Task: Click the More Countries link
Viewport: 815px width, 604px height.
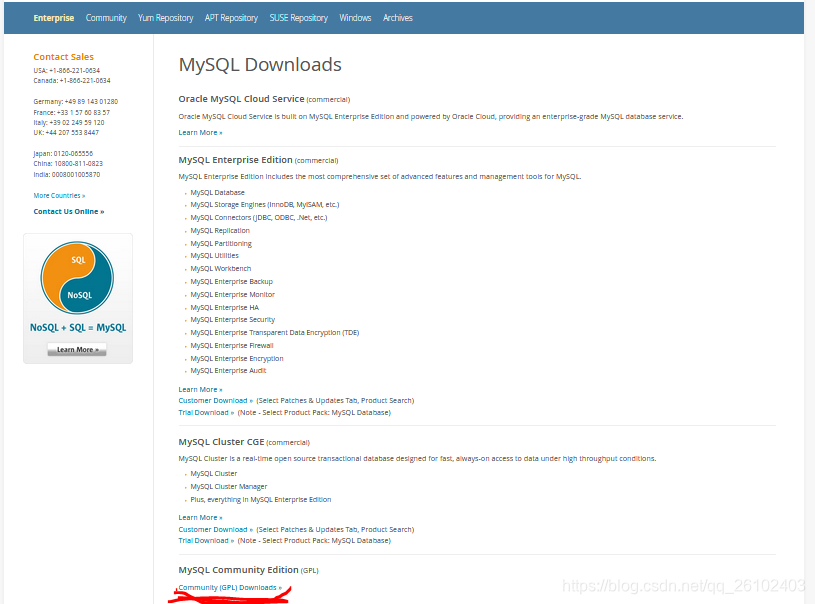Action: [x=59, y=195]
